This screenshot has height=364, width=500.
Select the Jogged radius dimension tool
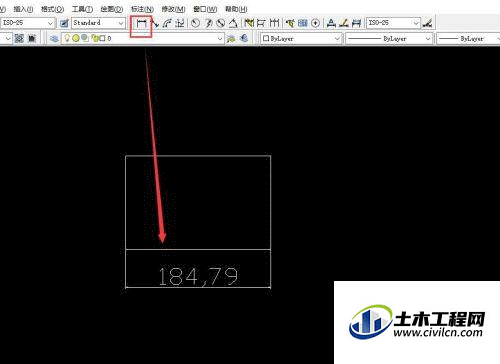tap(209, 23)
